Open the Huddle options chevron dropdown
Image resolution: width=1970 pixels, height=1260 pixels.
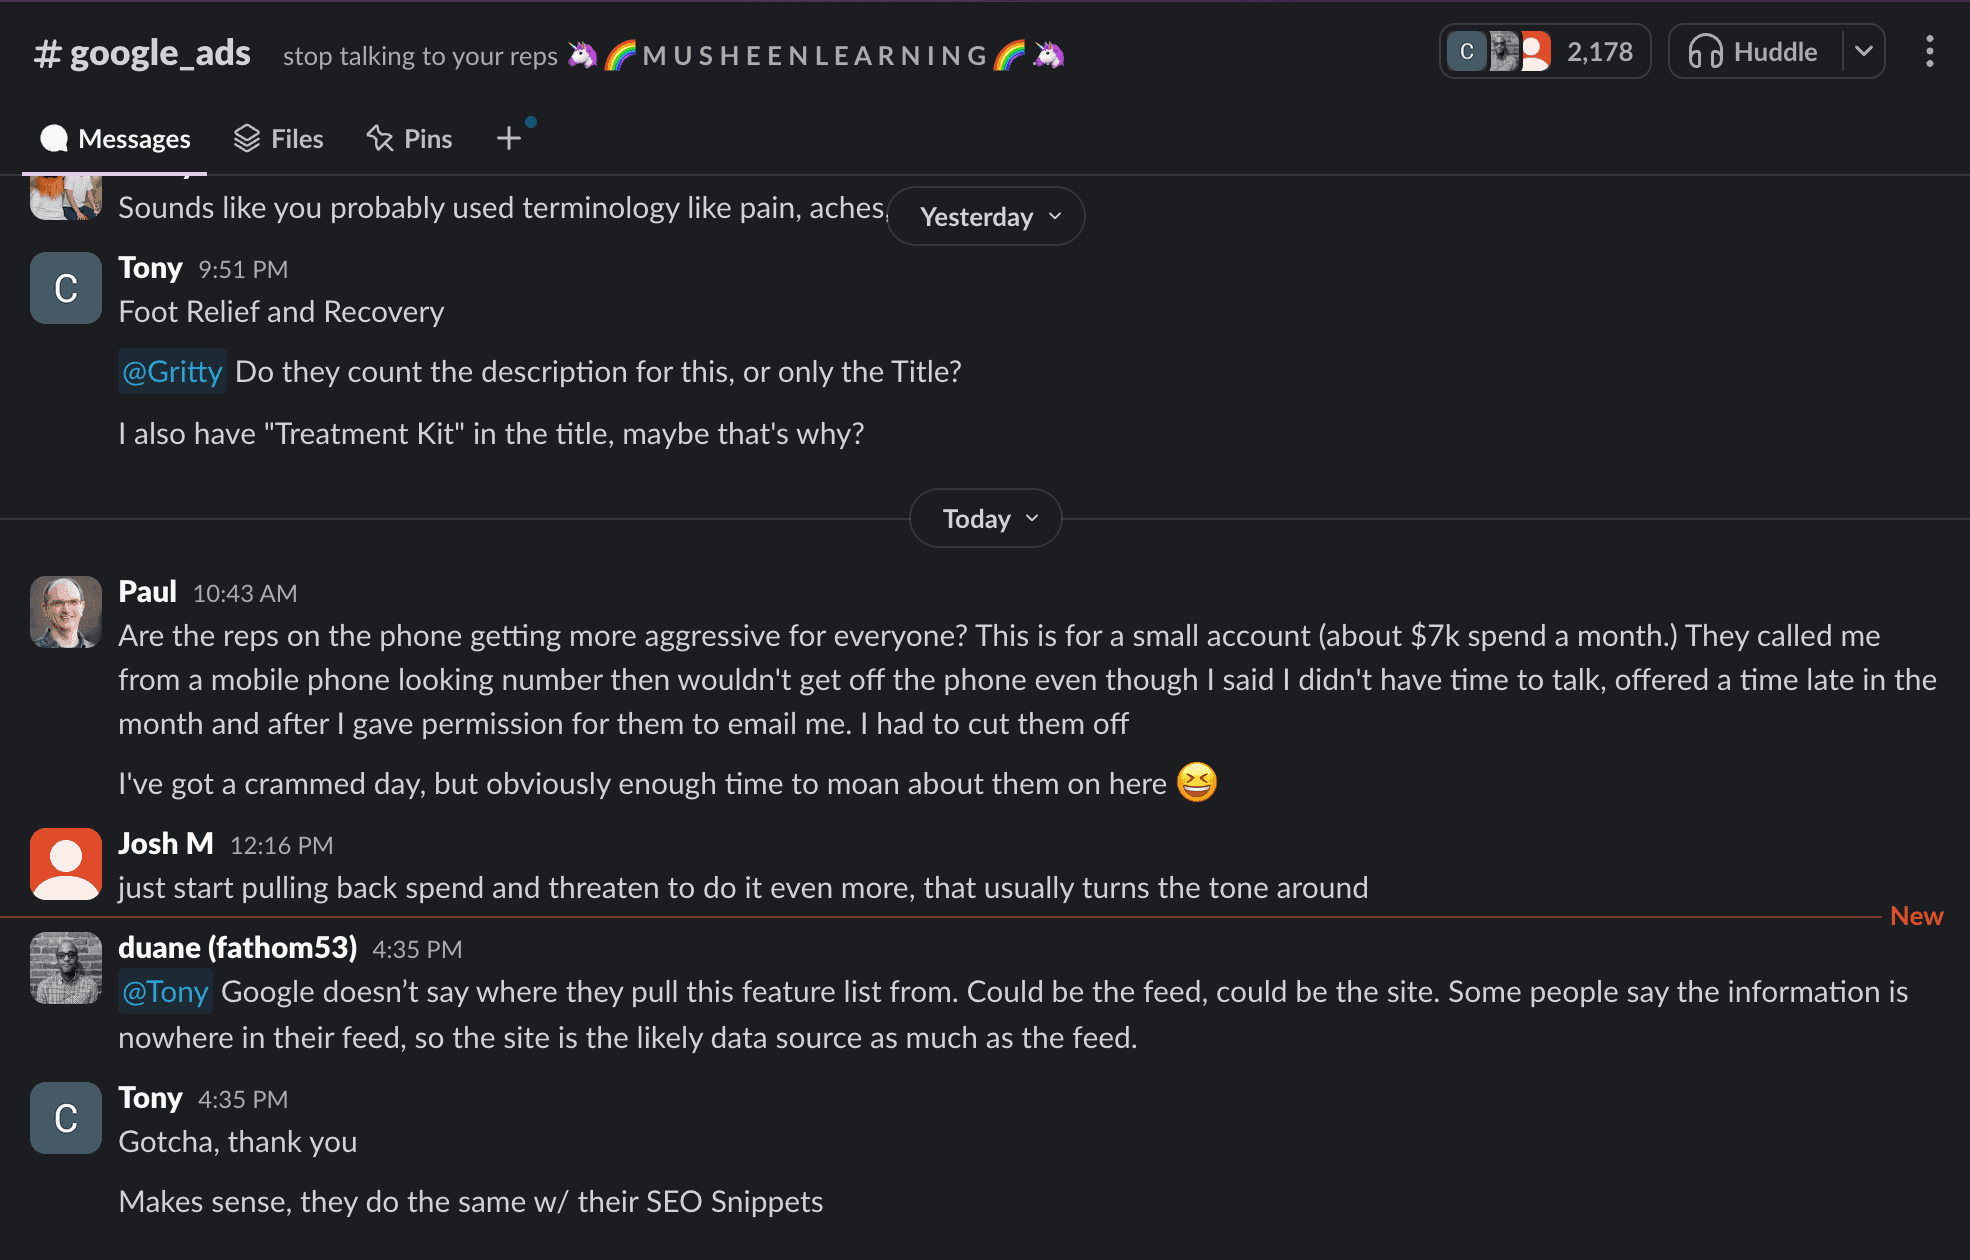click(1864, 51)
